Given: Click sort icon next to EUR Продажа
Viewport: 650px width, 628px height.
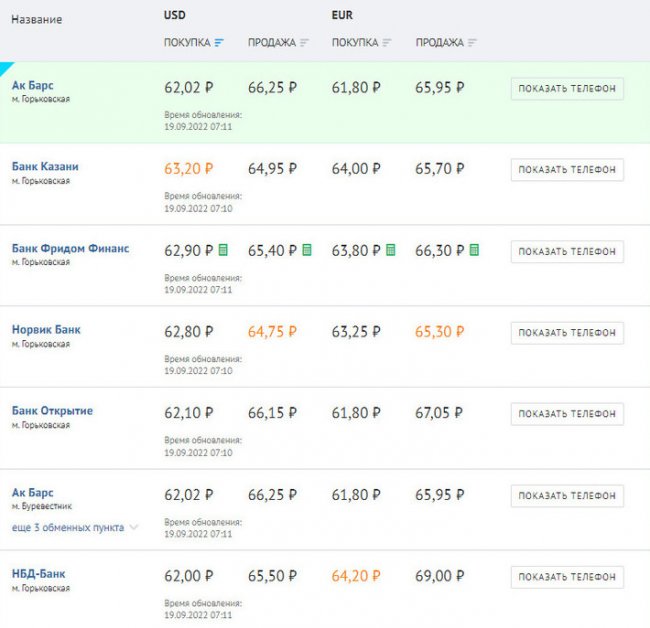Looking at the screenshot, I should coord(472,43).
